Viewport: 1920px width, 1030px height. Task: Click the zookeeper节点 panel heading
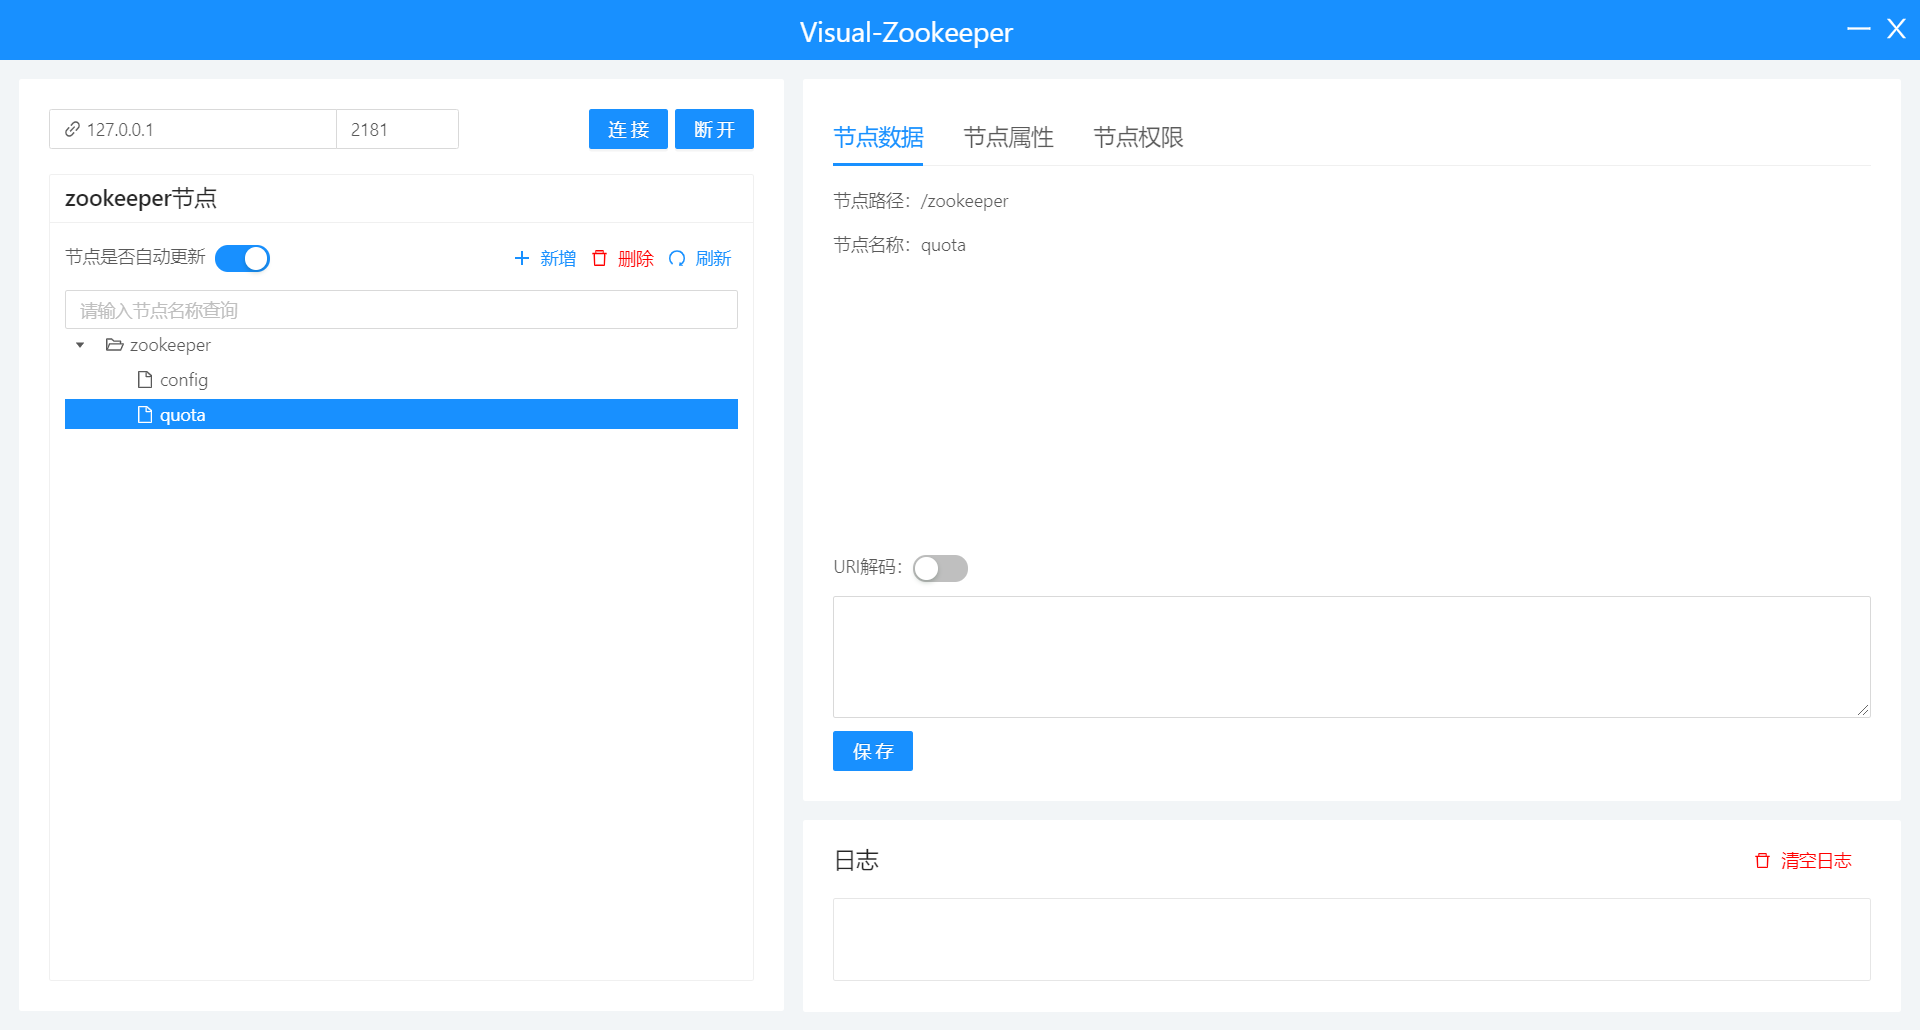coord(141,198)
